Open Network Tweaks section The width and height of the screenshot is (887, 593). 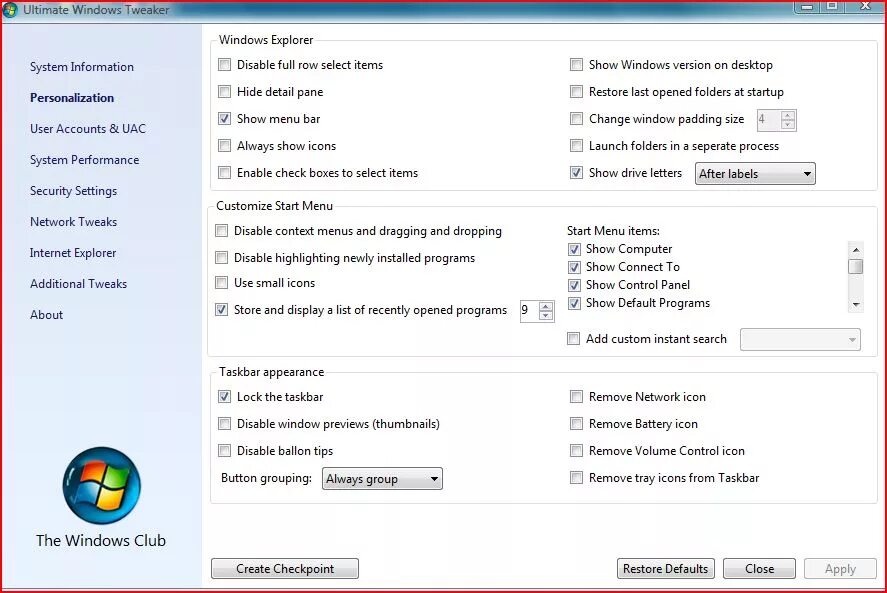pos(74,222)
